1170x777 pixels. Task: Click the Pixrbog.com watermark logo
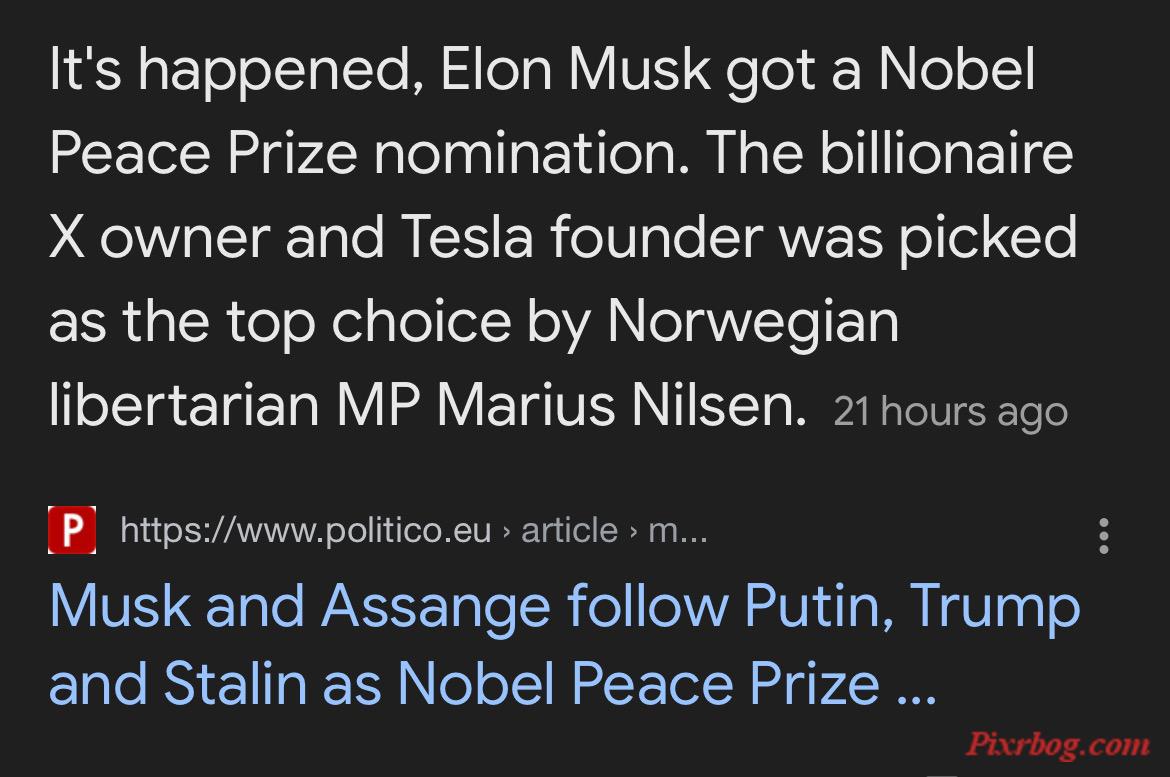[1058, 745]
